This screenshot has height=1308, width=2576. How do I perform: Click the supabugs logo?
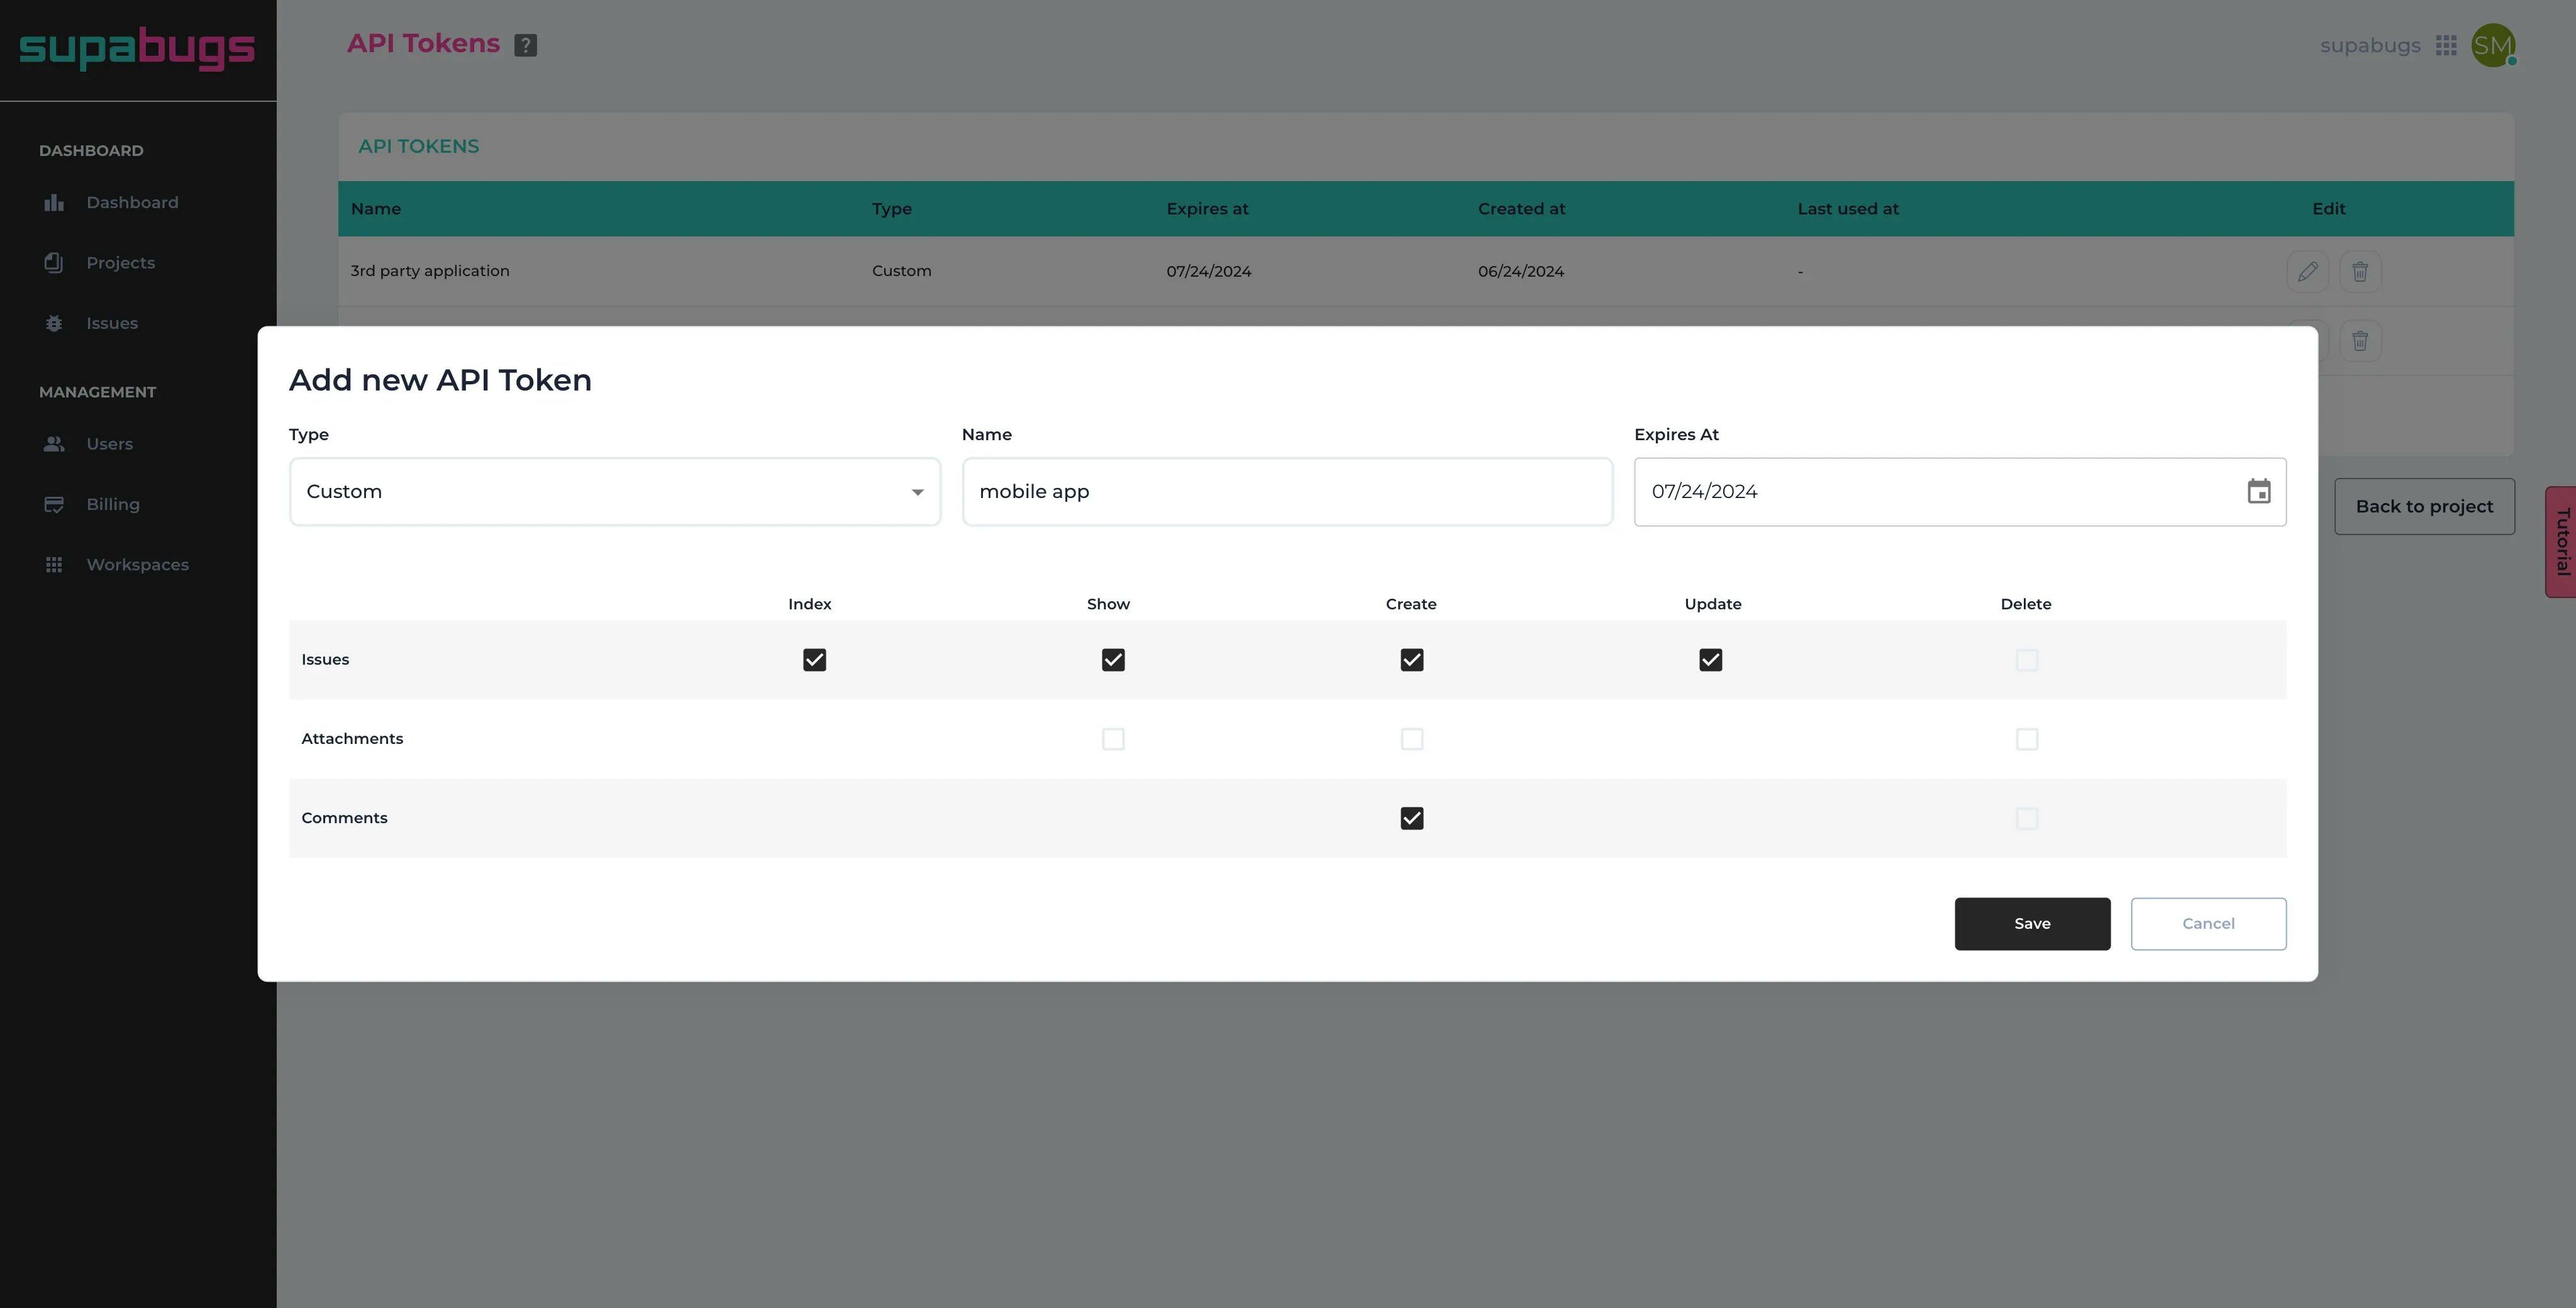[137, 48]
